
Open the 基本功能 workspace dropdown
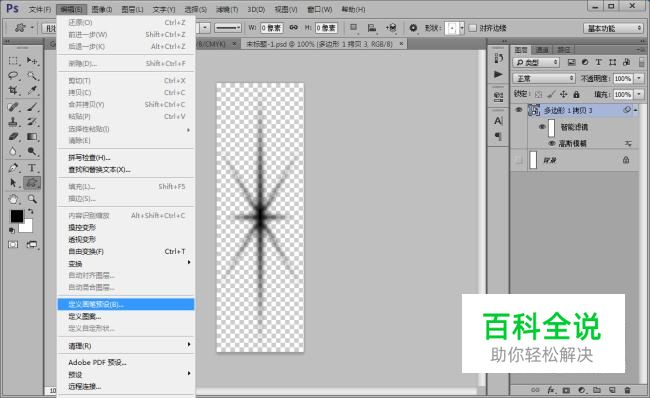pos(613,28)
